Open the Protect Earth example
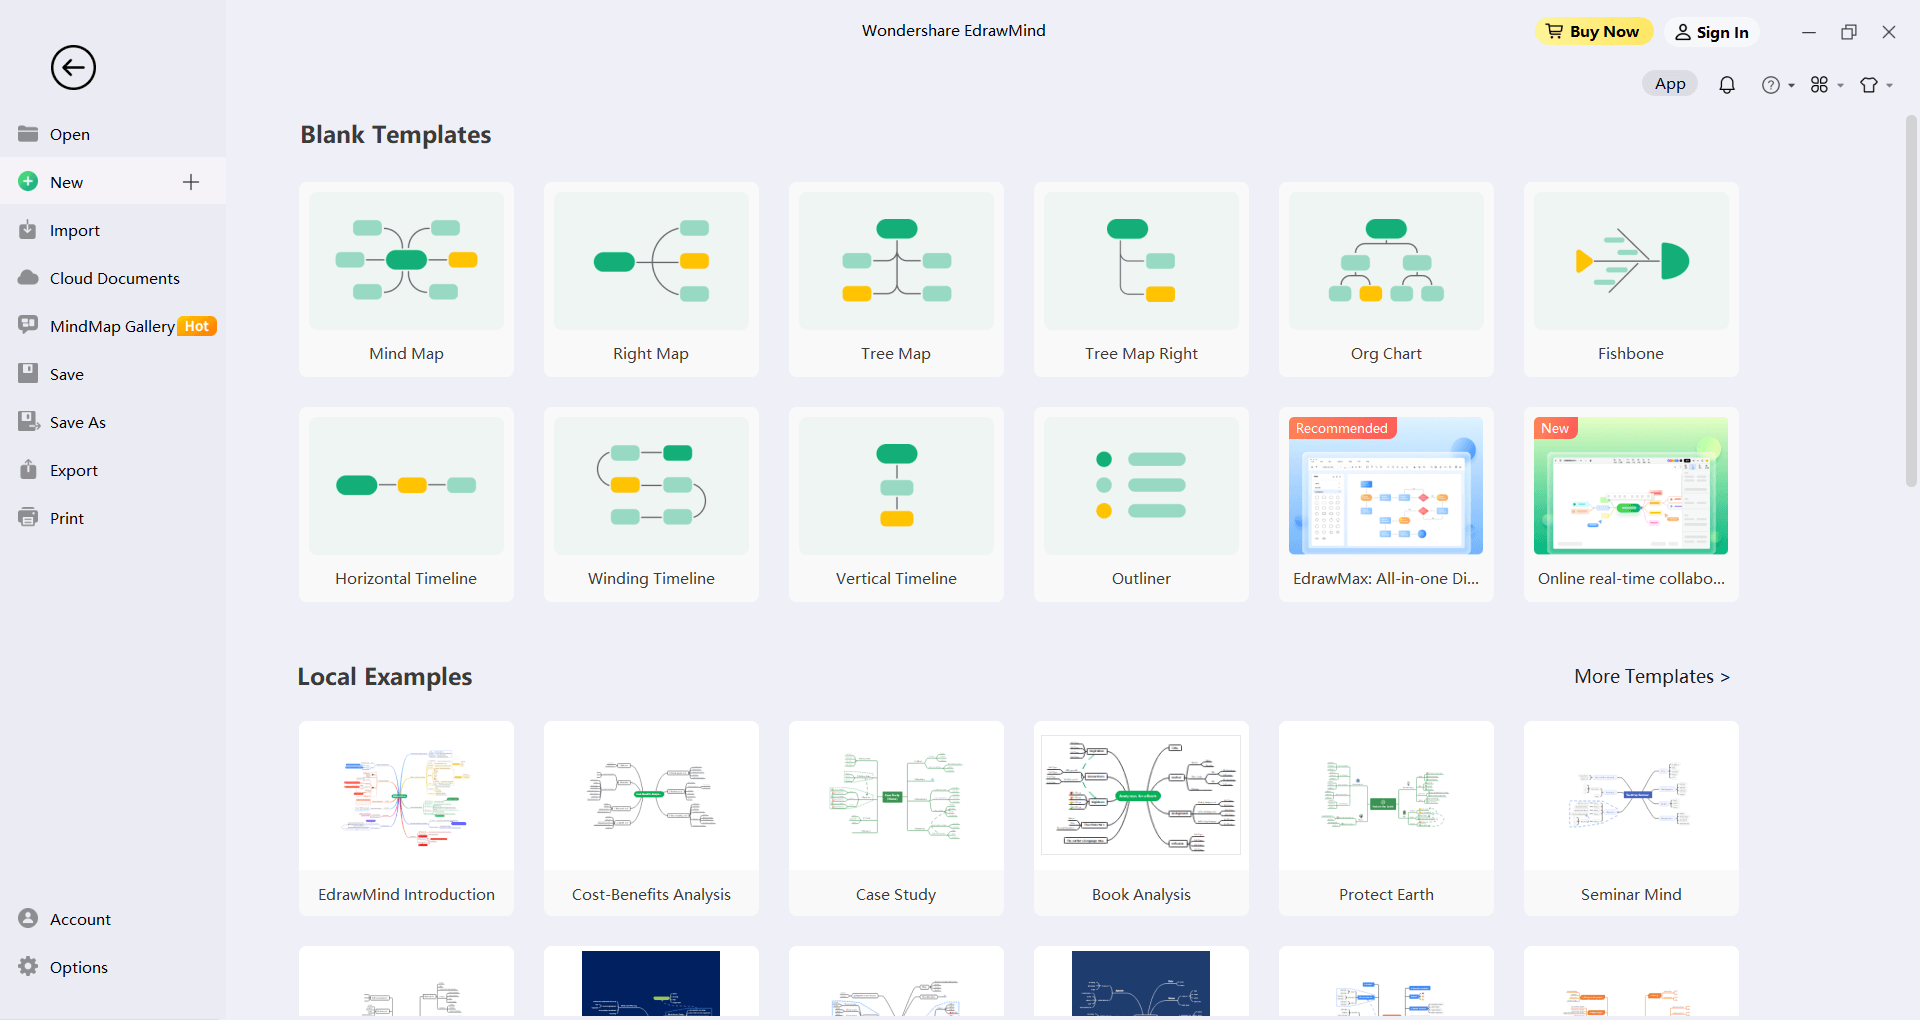The image size is (1920, 1020). pos(1386,818)
